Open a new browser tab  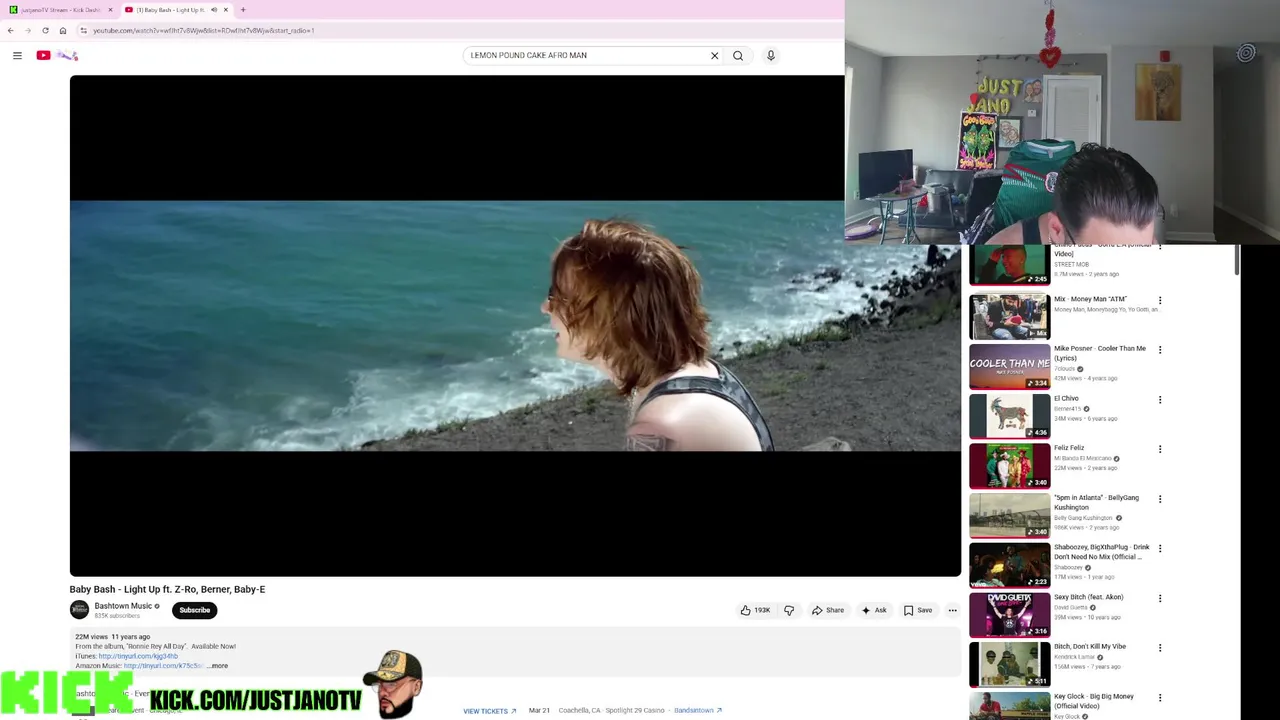click(x=243, y=10)
